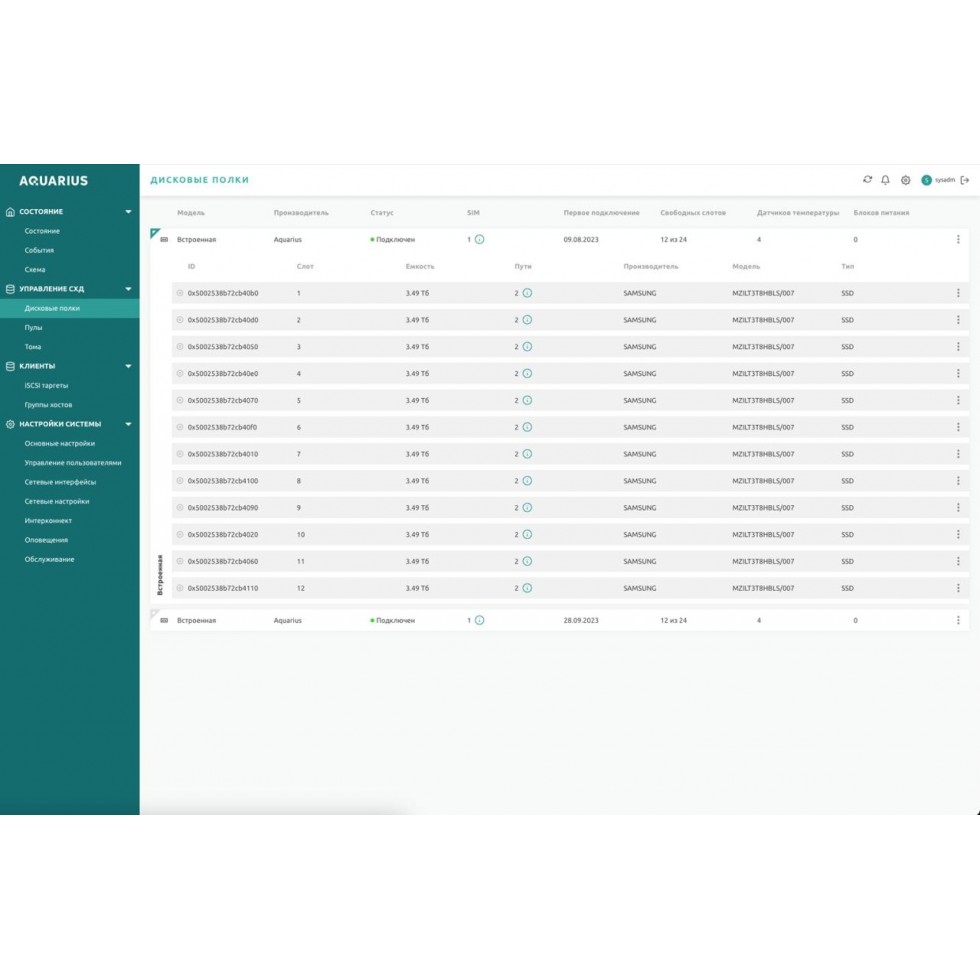Show paths info icon for slot 1 disk
Screen dimensions: 980x980
pos(527,293)
